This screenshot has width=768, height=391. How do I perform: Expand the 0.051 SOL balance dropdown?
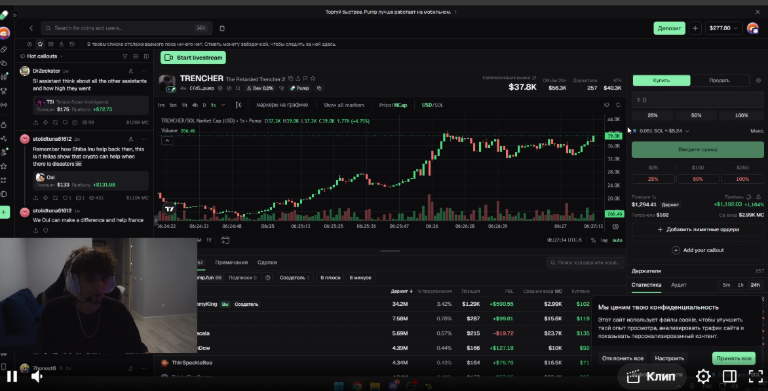pyautogui.click(x=662, y=131)
